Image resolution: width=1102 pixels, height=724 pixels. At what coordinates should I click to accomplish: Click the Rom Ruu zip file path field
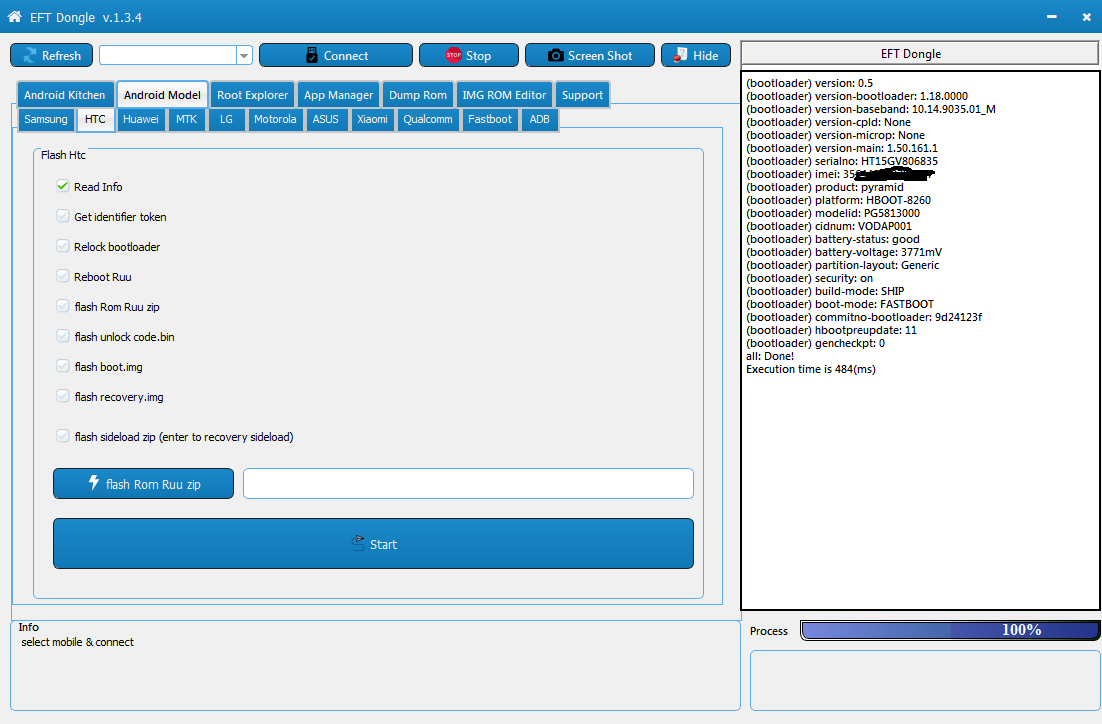[x=468, y=484]
